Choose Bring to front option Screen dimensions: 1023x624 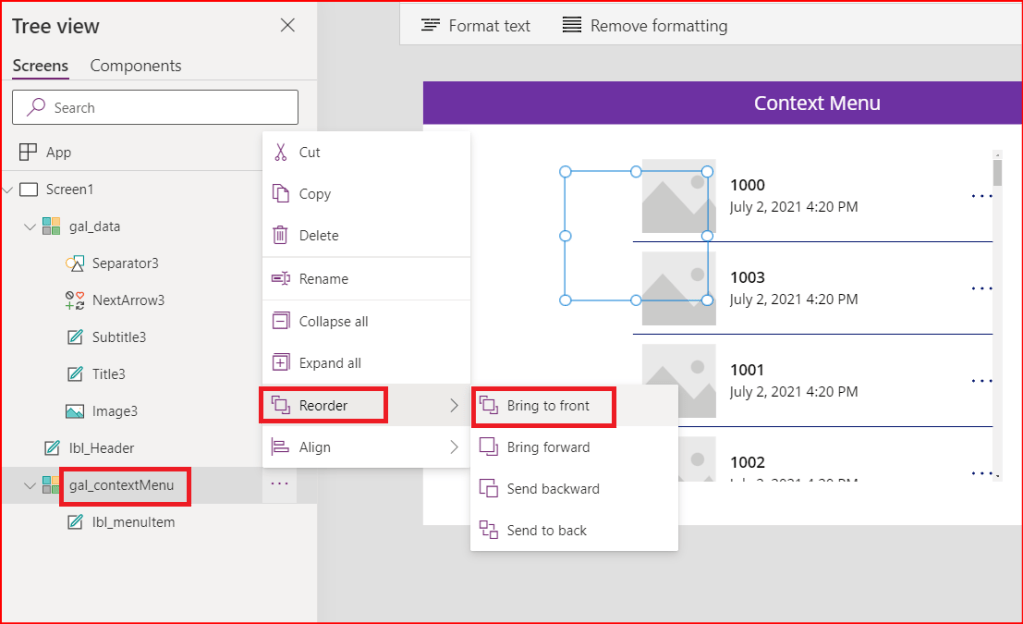pos(547,406)
